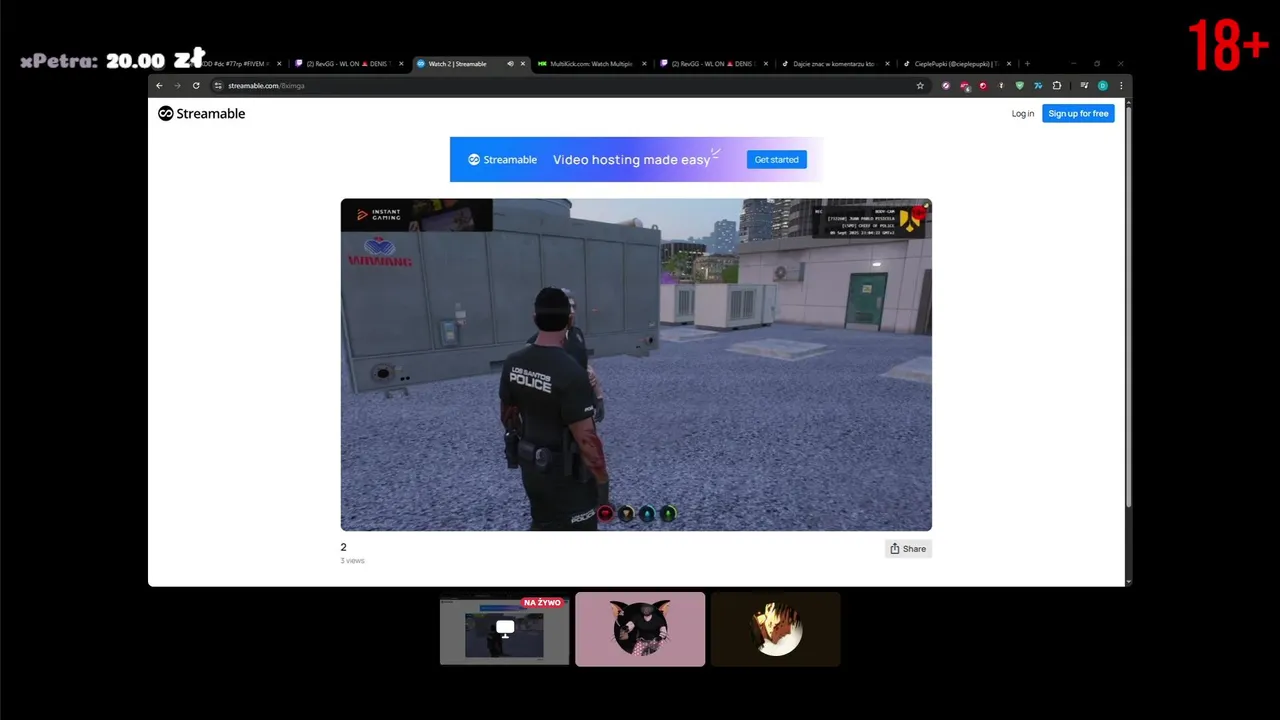Mute the Watch 2 Streamable tab speaker
Screen dimensions: 1280x720
[510, 64]
